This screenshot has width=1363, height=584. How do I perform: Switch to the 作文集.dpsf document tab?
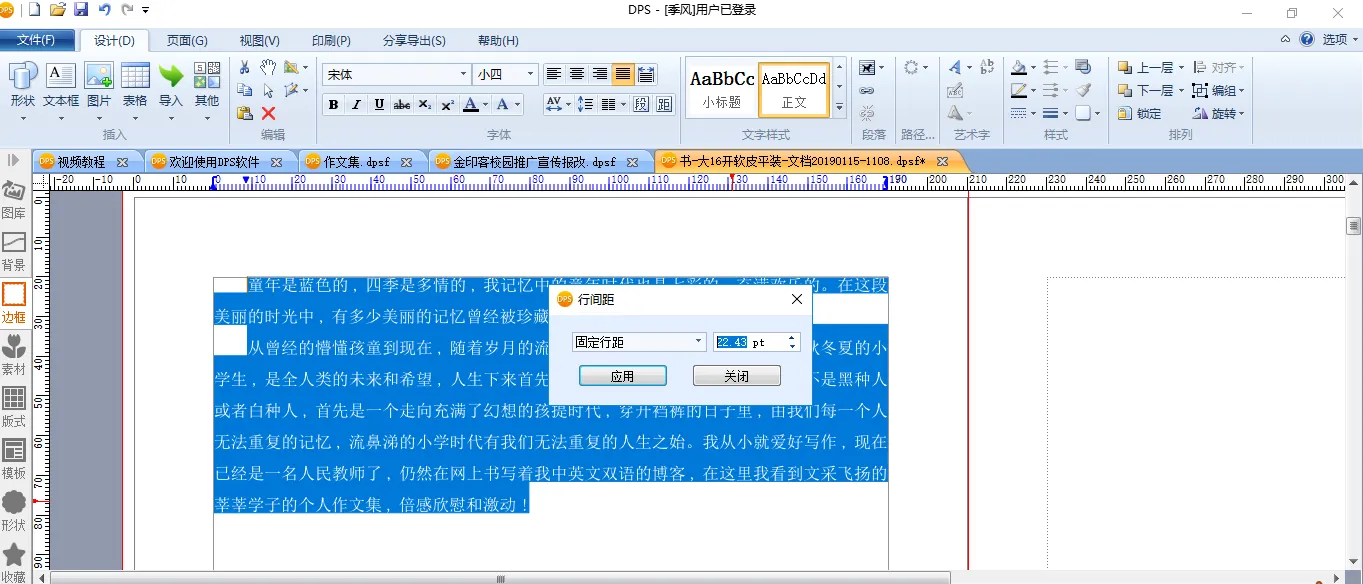357,161
